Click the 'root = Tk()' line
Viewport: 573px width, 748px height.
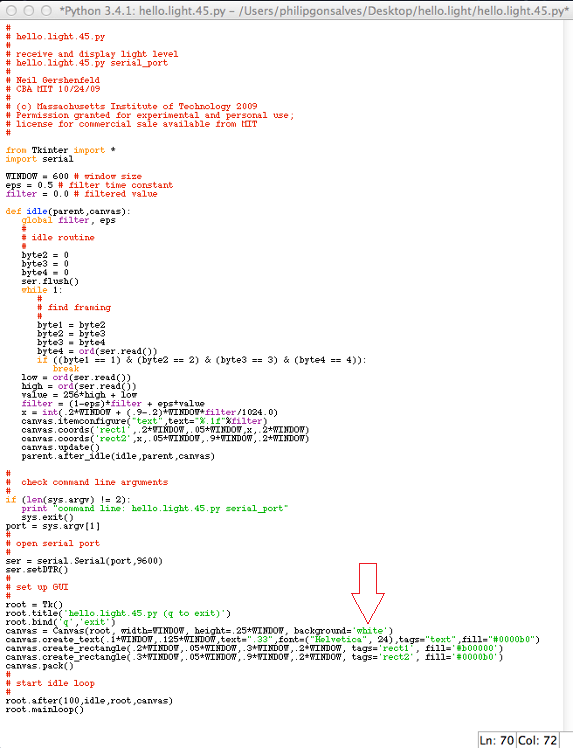point(34,605)
